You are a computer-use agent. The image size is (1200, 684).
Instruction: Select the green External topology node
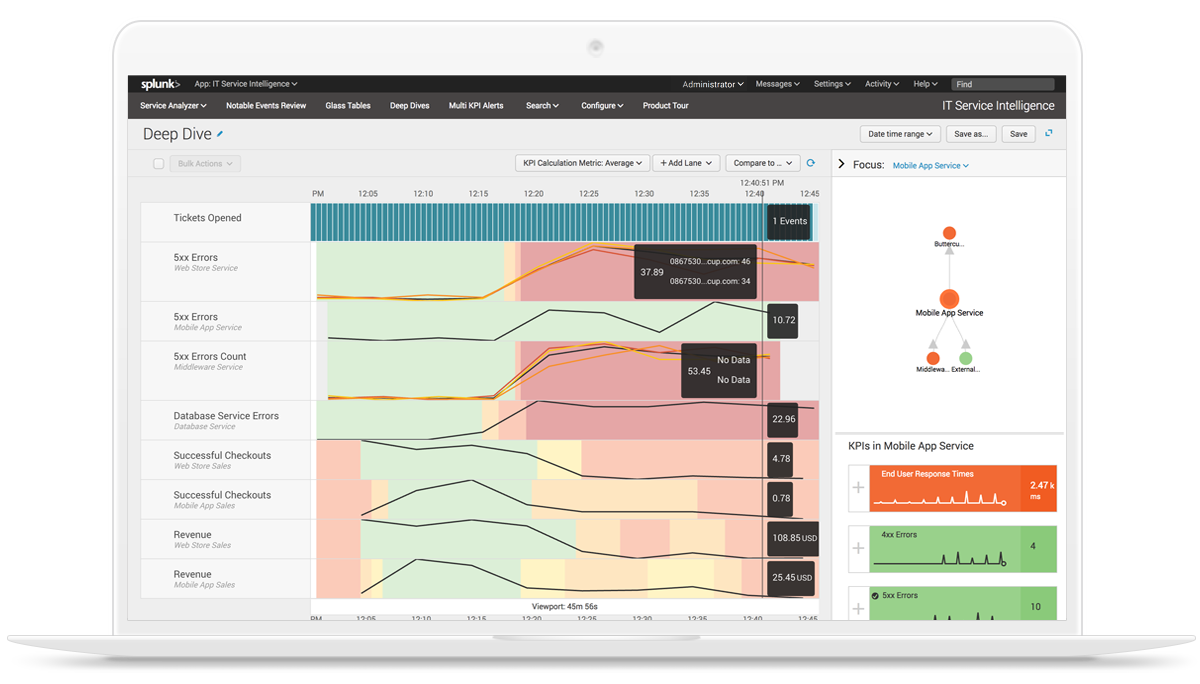(965, 358)
